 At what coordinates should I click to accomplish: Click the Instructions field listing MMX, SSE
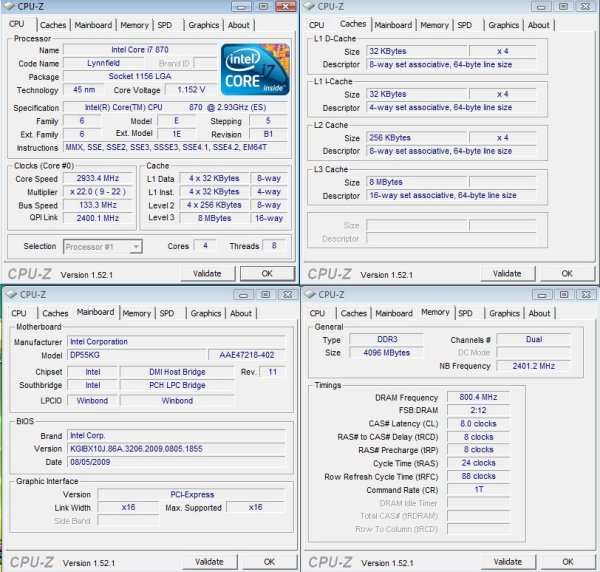coord(176,147)
